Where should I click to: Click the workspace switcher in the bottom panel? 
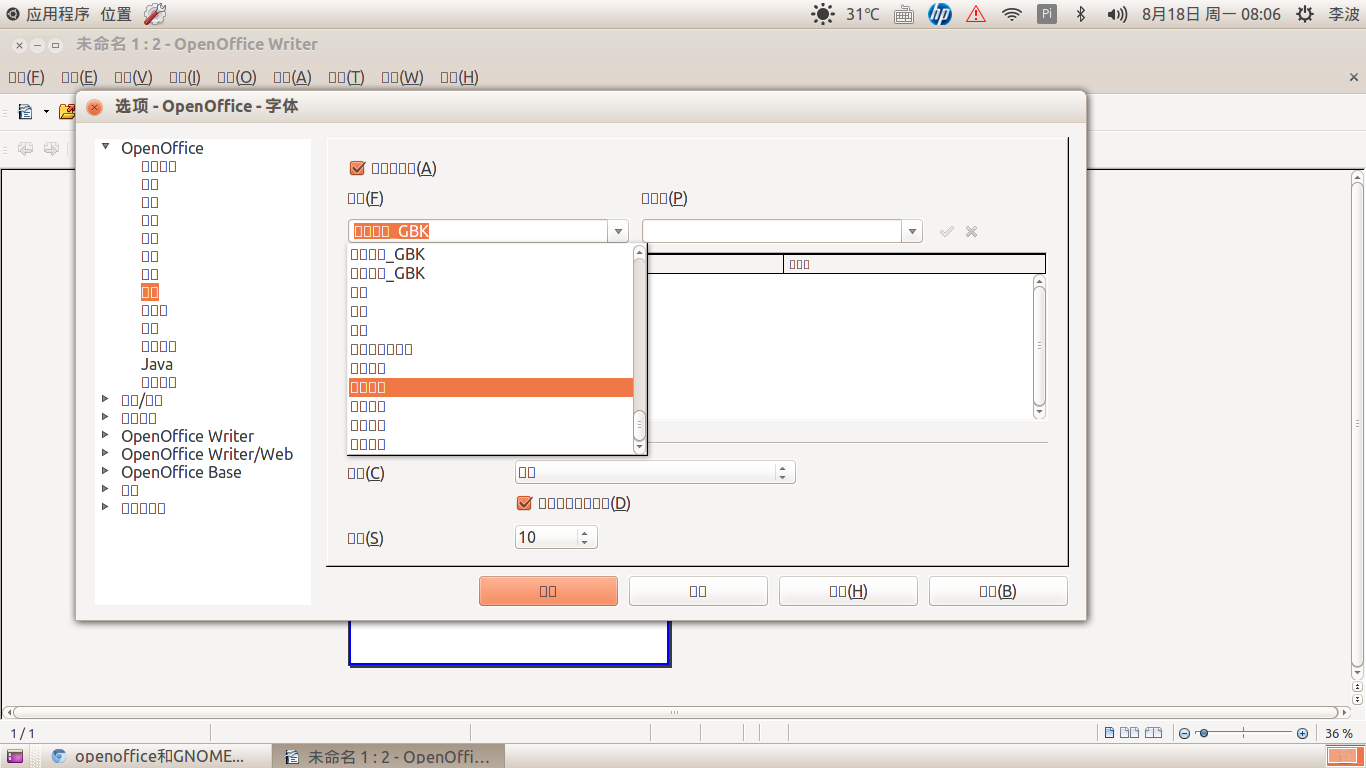pos(1343,757)
